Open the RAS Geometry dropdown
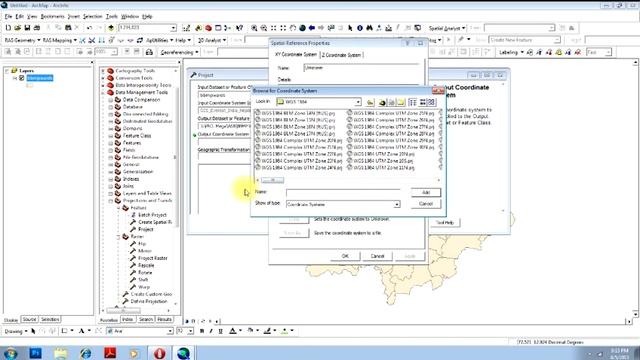This screenshot has height=360, width=640. (x=22, y=40)
